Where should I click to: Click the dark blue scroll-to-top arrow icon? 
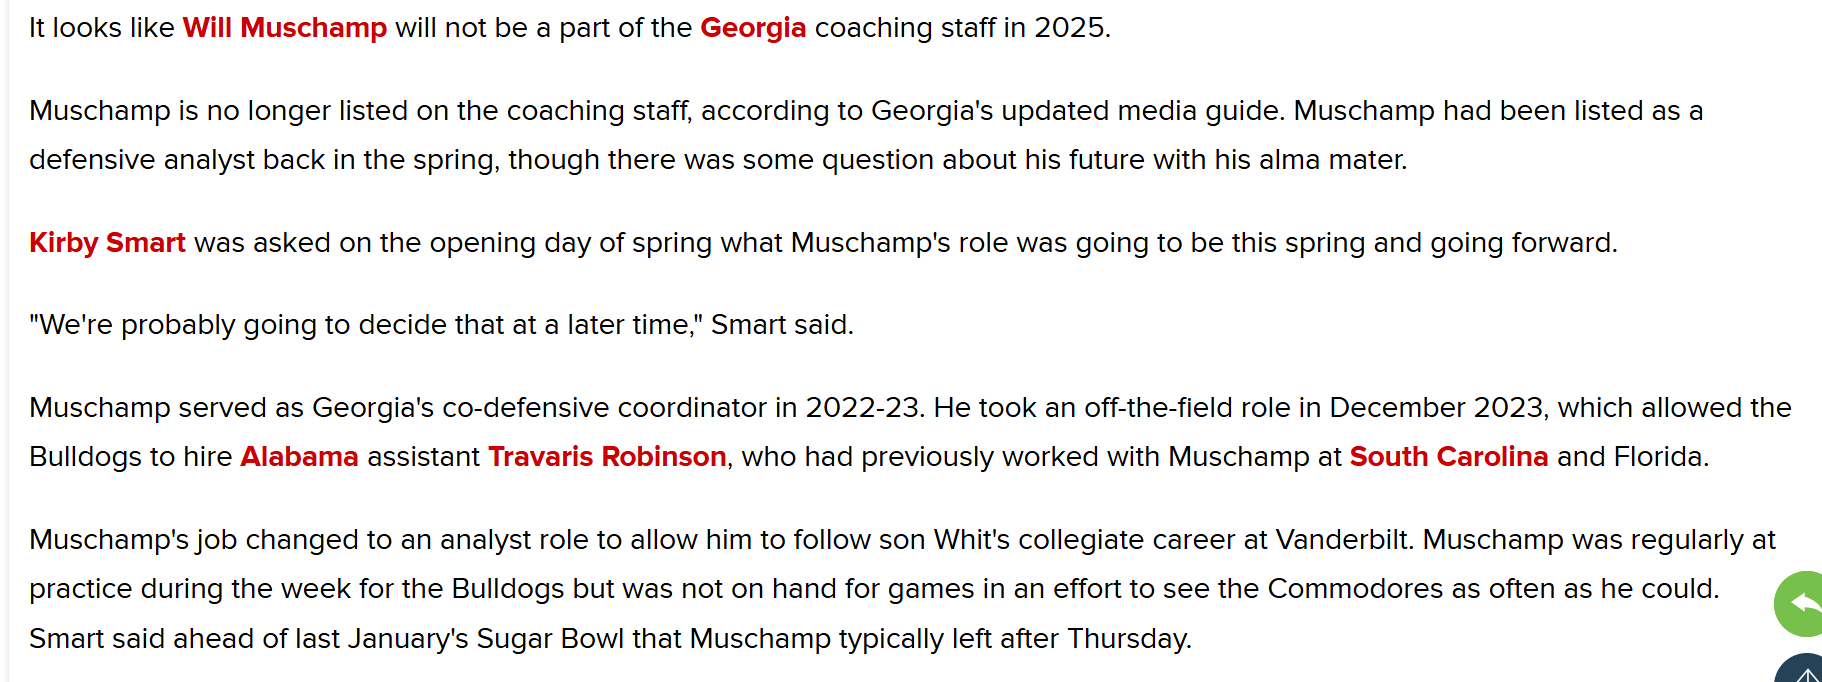coord(1801,670)
